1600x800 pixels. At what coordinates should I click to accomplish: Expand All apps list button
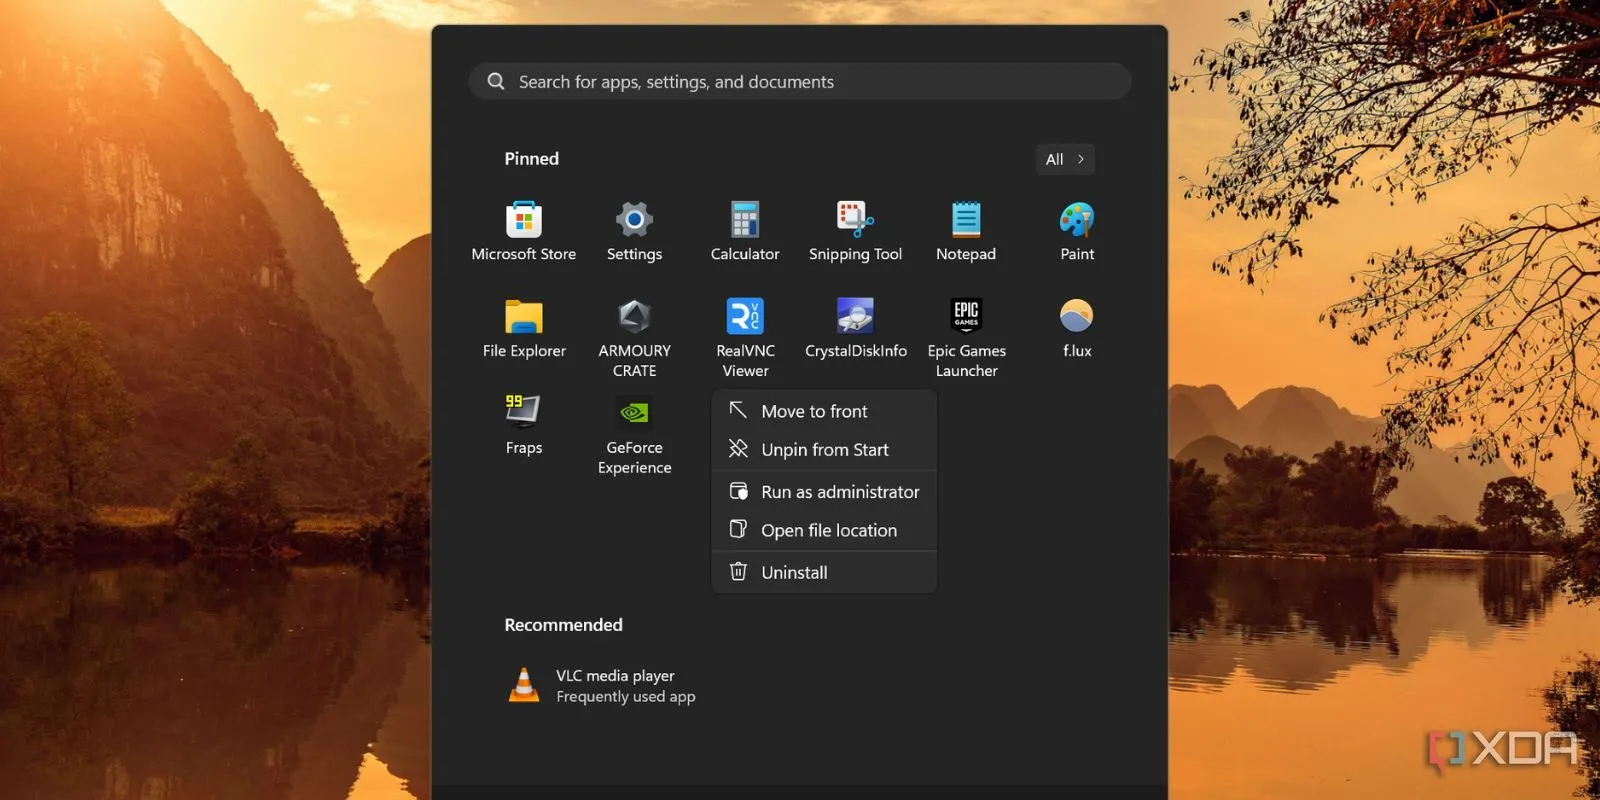pyautogui.click(x=1064, y=159)
